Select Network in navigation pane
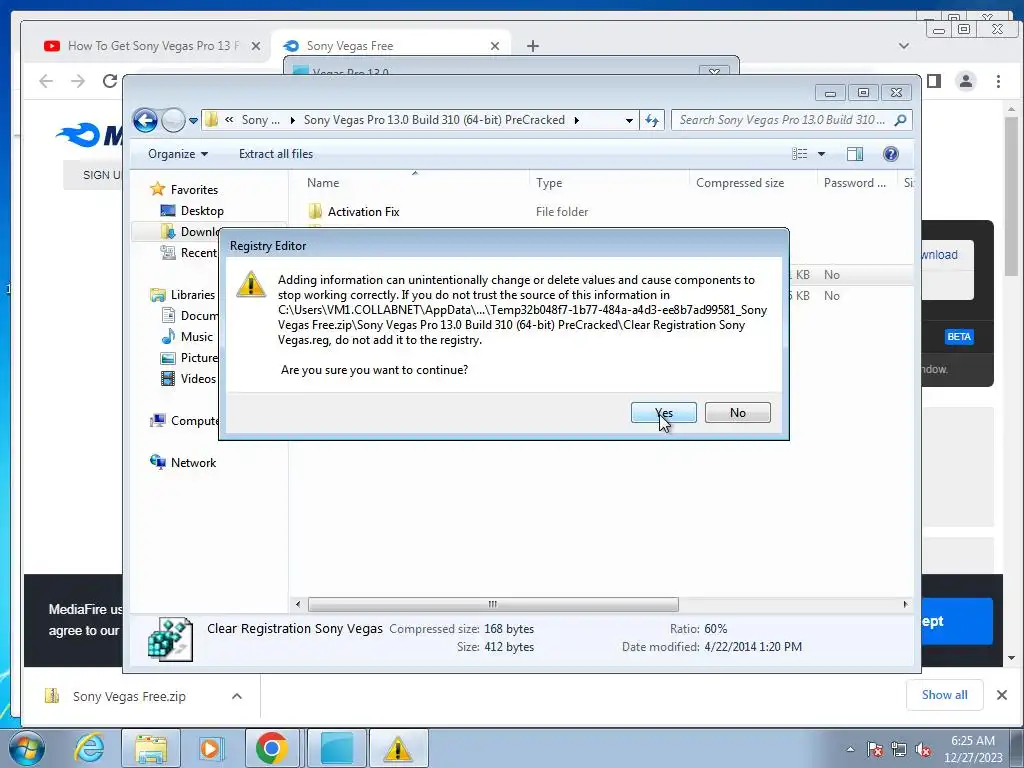 [193, 463]
